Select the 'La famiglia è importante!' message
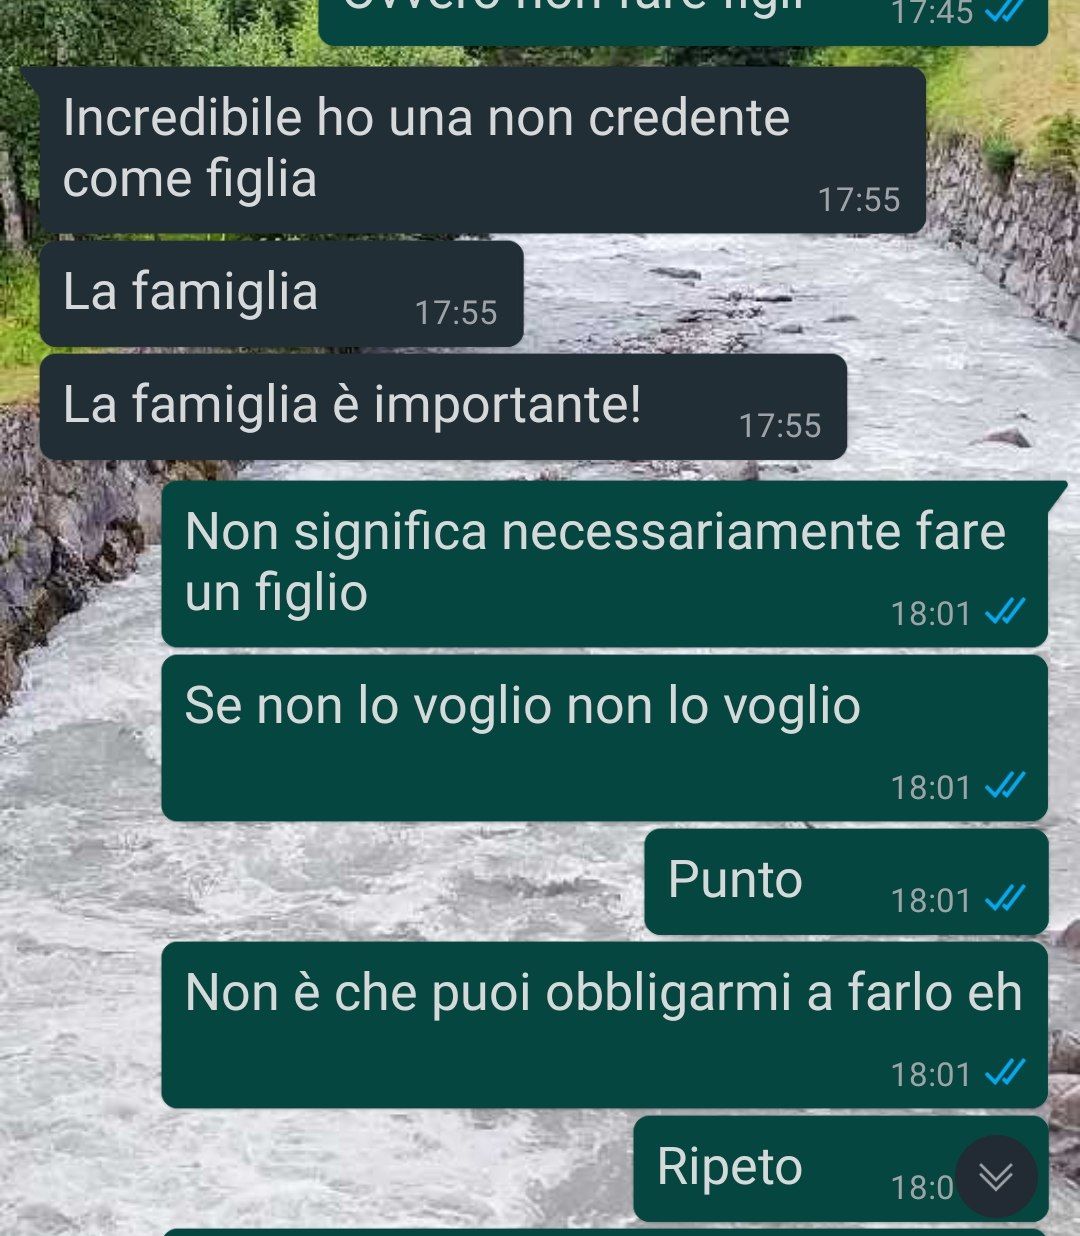 click(x=443, y=406)
